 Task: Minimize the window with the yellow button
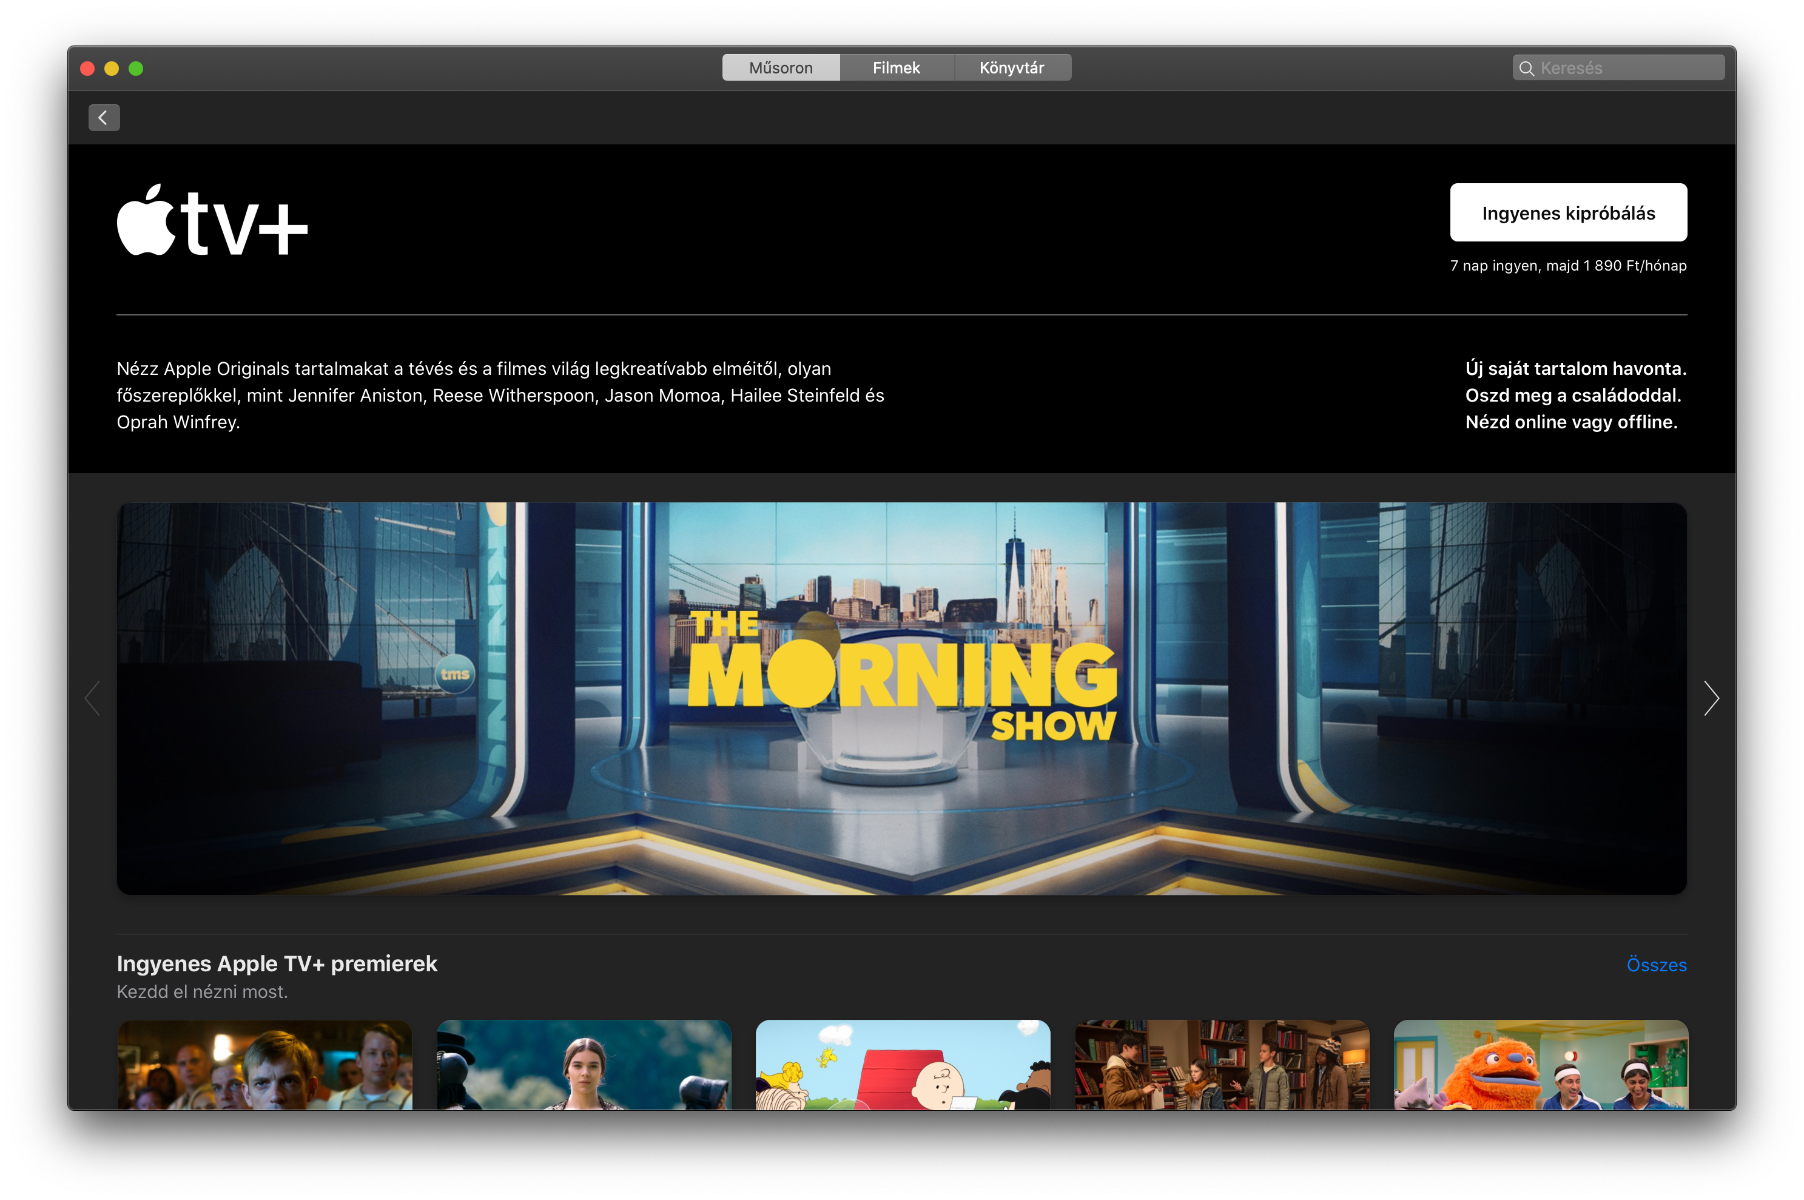tap(112, 68)
